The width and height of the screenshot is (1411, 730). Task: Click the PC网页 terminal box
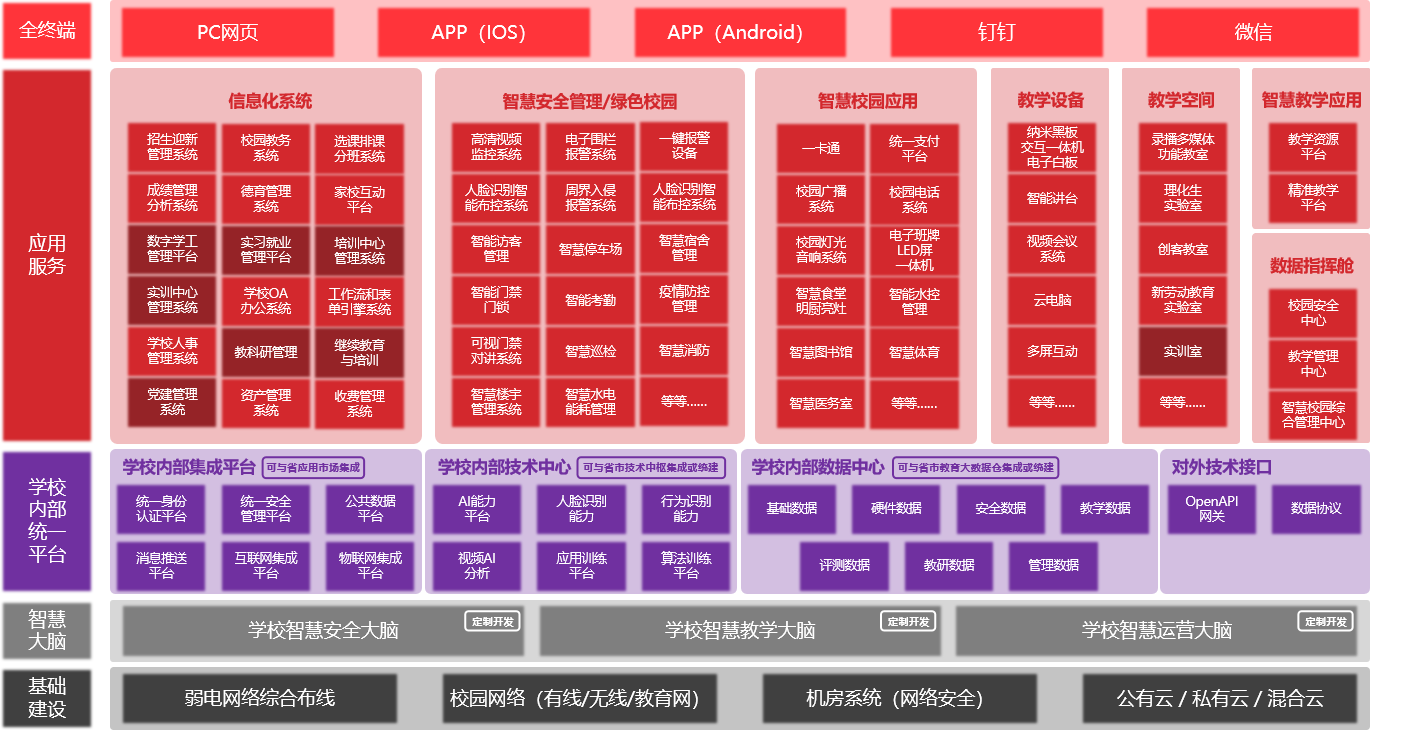tap(228, 32)
